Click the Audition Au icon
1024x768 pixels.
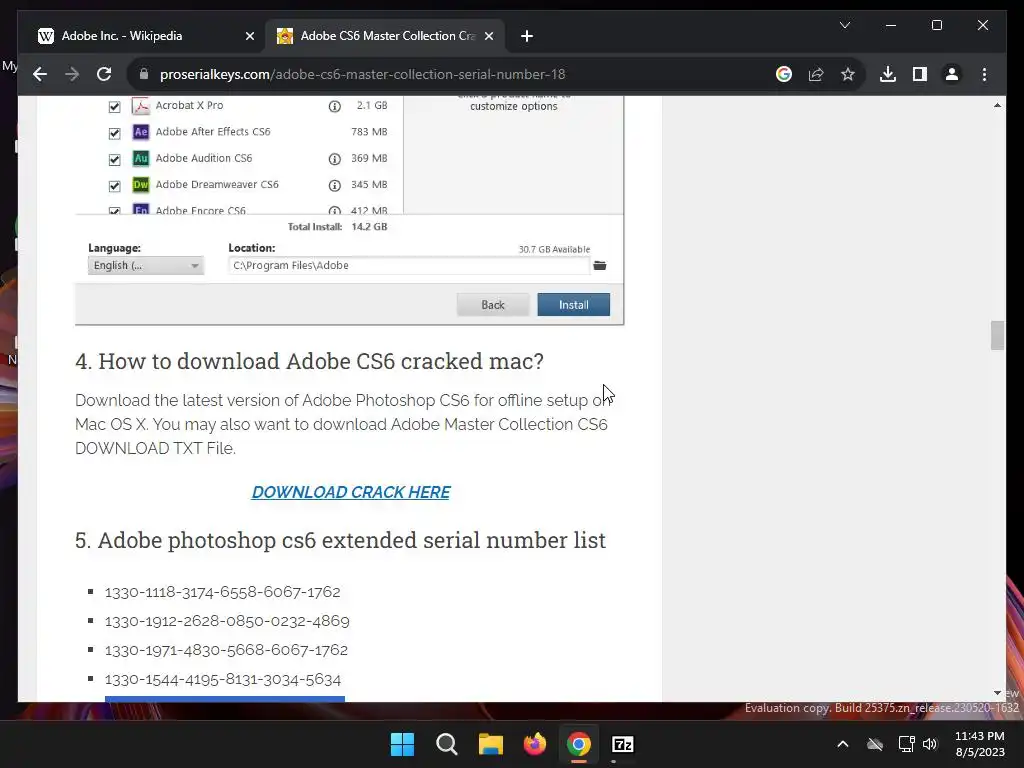tap(140, 158)
